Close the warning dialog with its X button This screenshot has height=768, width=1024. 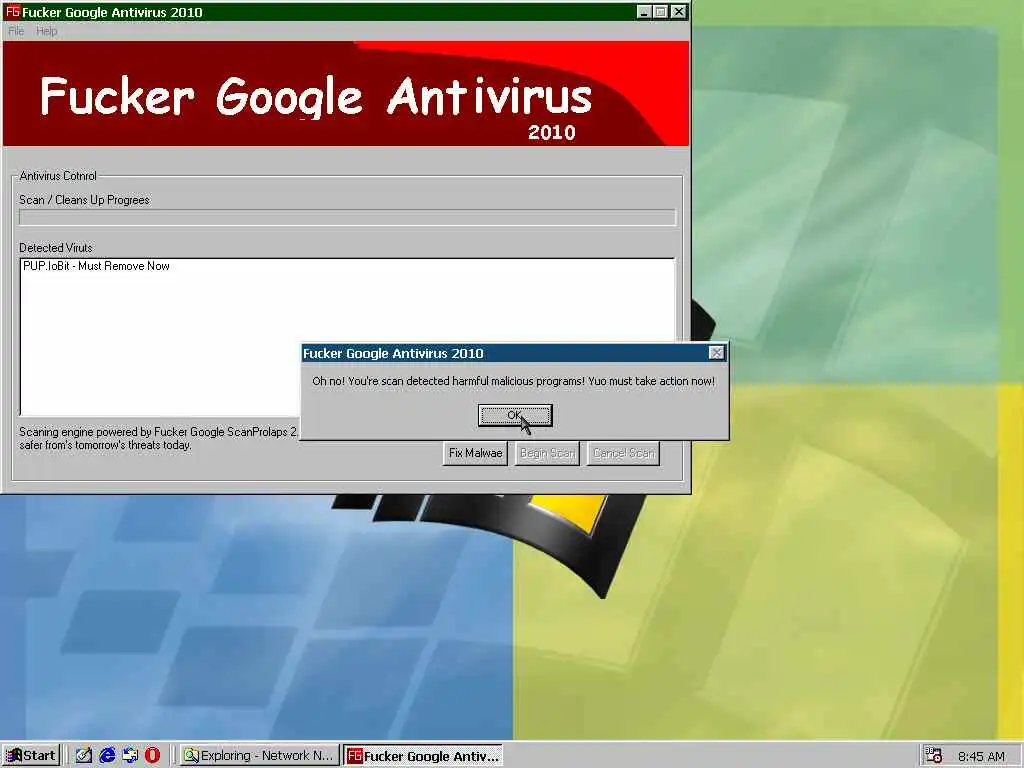716,353
